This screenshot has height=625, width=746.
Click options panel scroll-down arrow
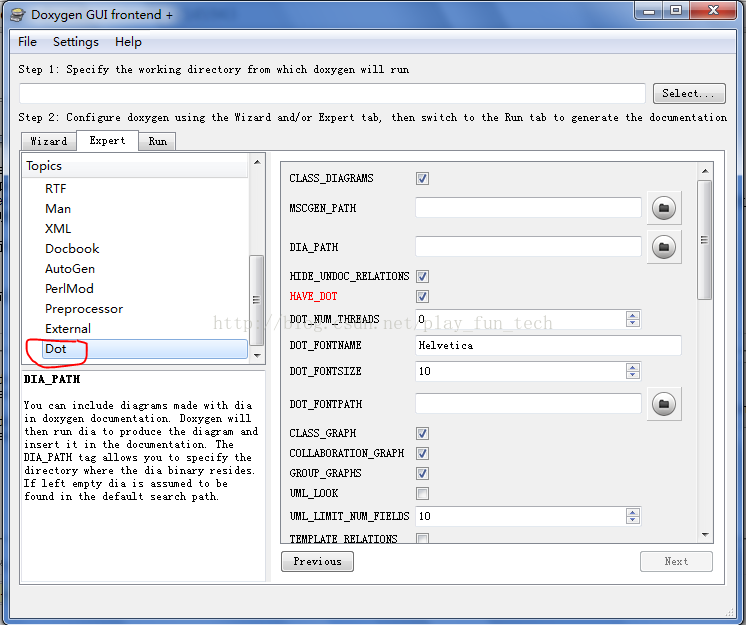705,535
